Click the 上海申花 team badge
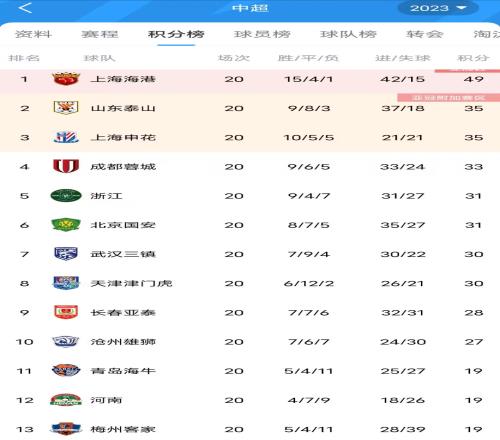 66,137
